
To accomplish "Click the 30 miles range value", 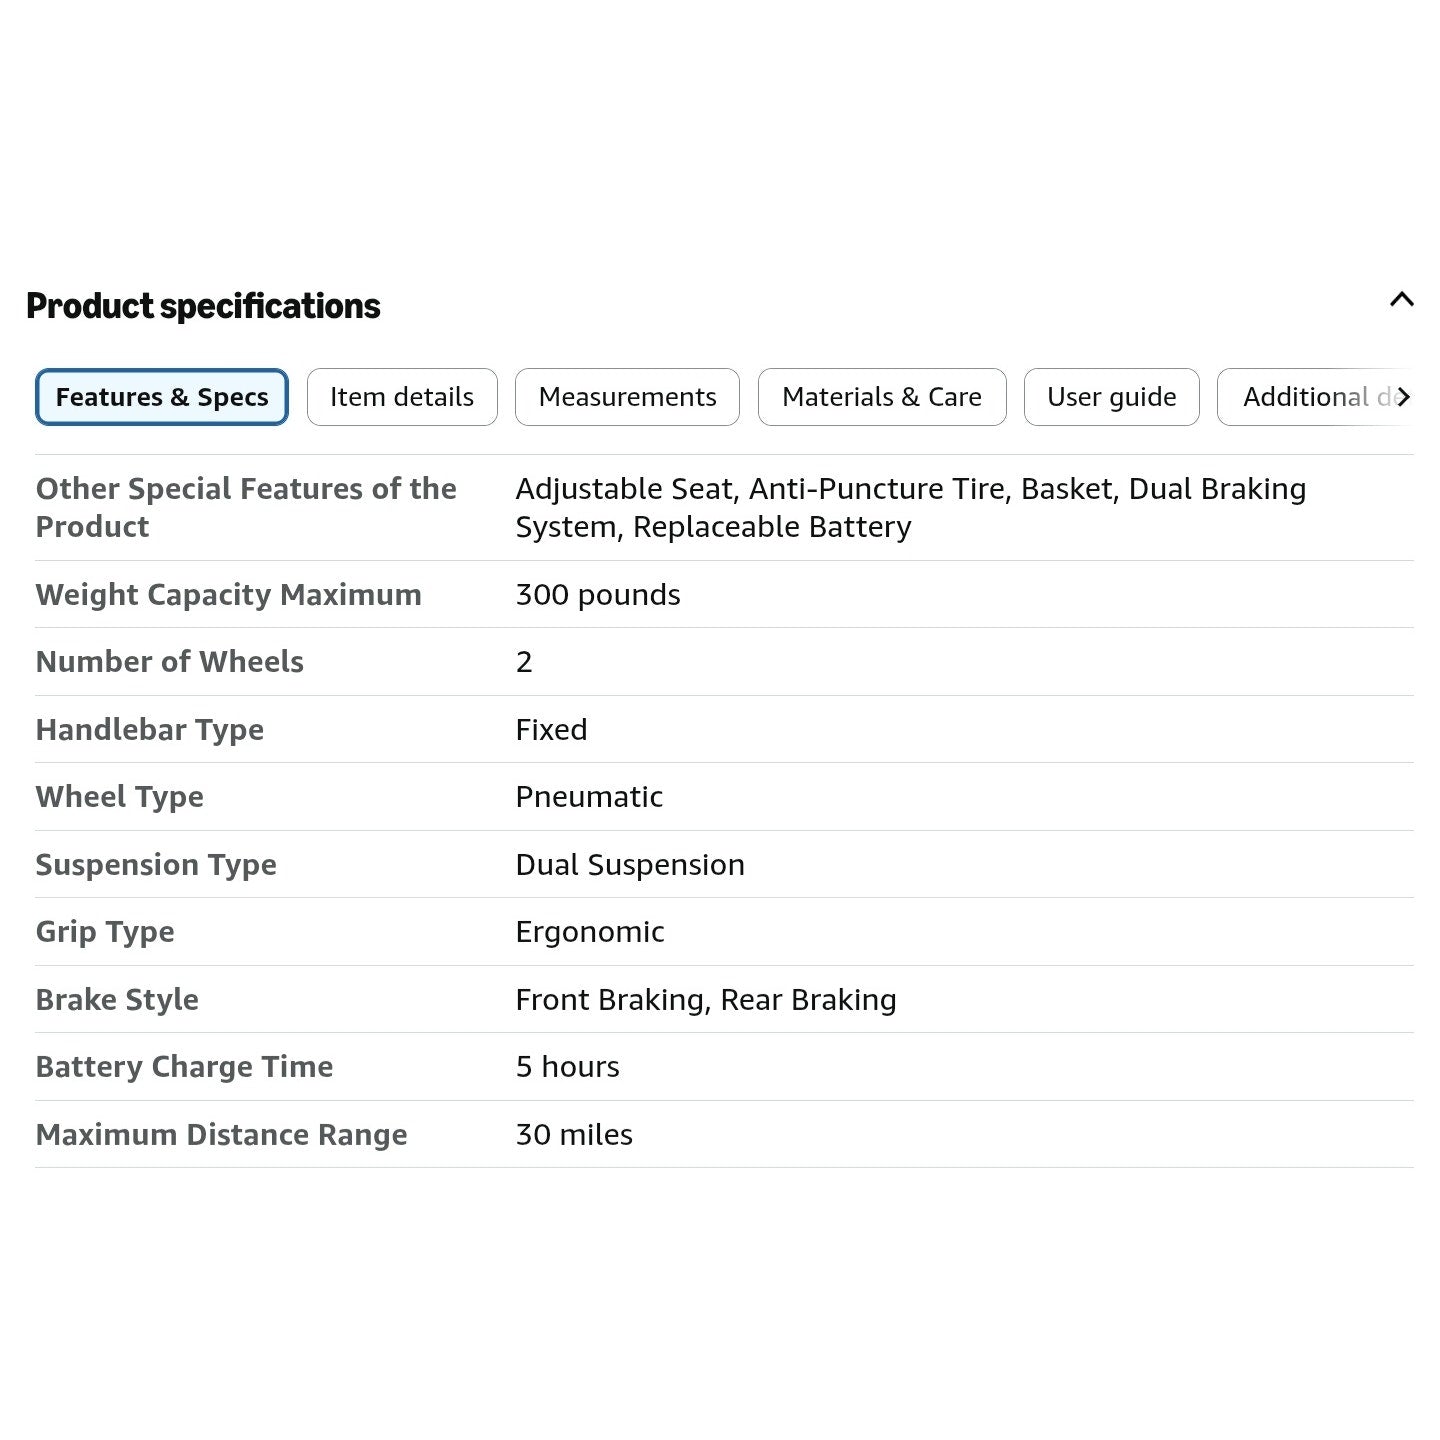I will [x=574, y=1135].
